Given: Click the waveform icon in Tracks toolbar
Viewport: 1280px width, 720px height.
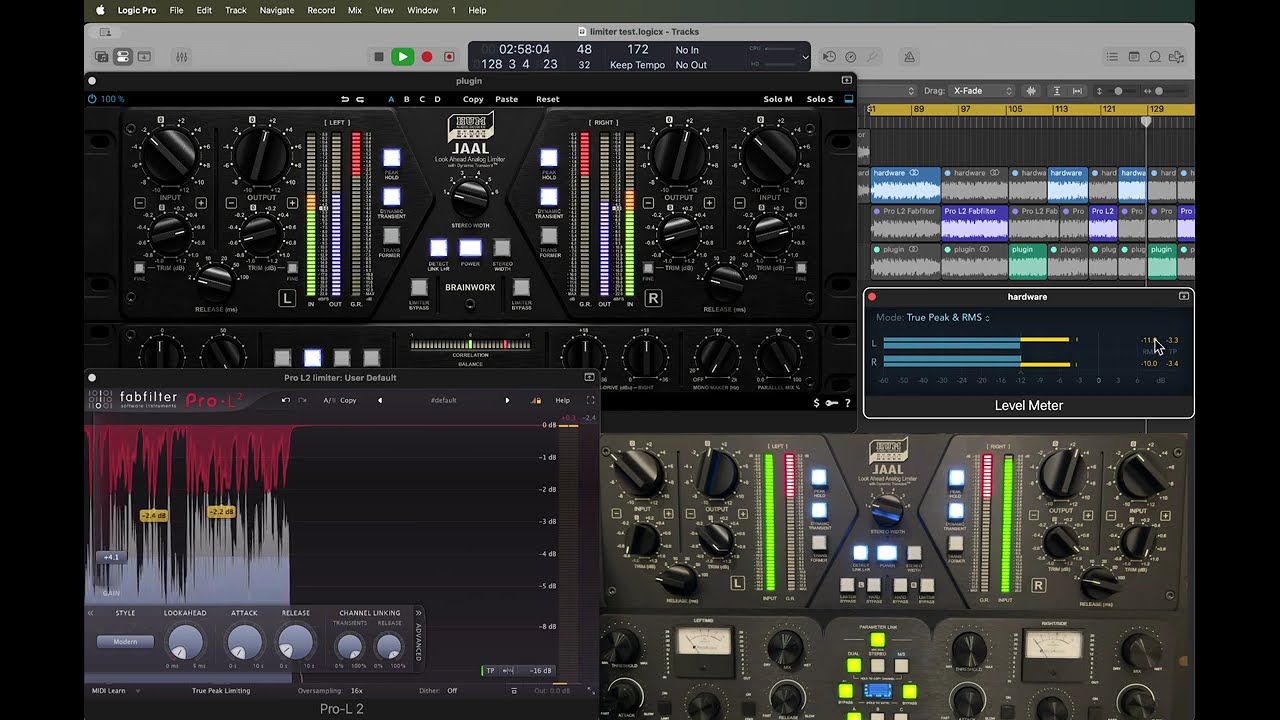Looking at the screenshot, I should [x=1032, y=91].
